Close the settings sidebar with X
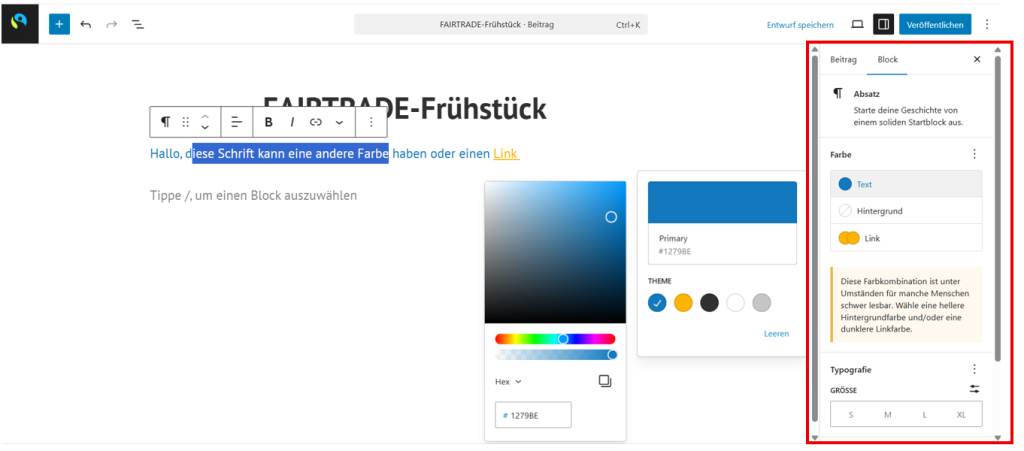The image size is (1024, 451). (x=977, y=59)
